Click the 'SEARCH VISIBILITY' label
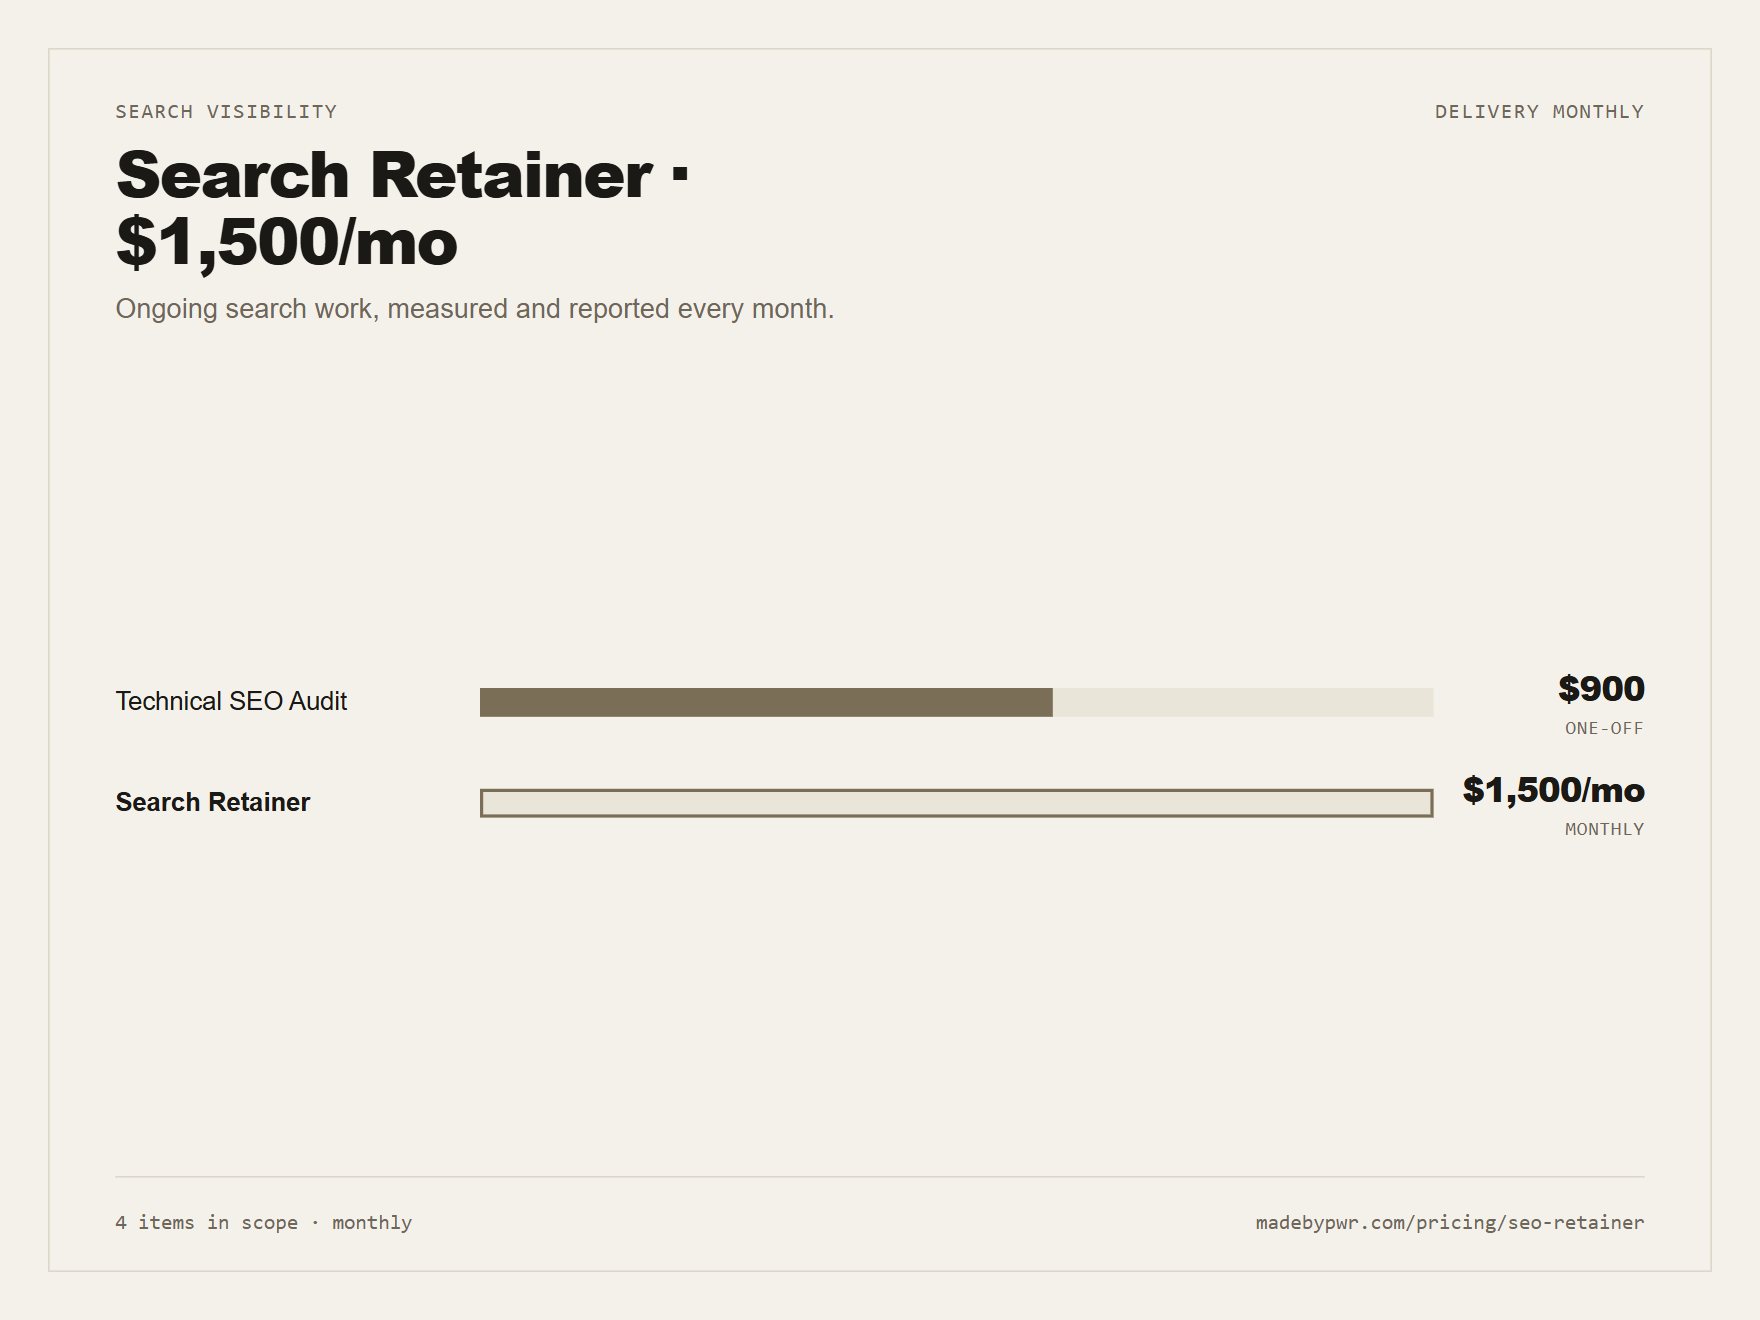 (x=226, y=111)
